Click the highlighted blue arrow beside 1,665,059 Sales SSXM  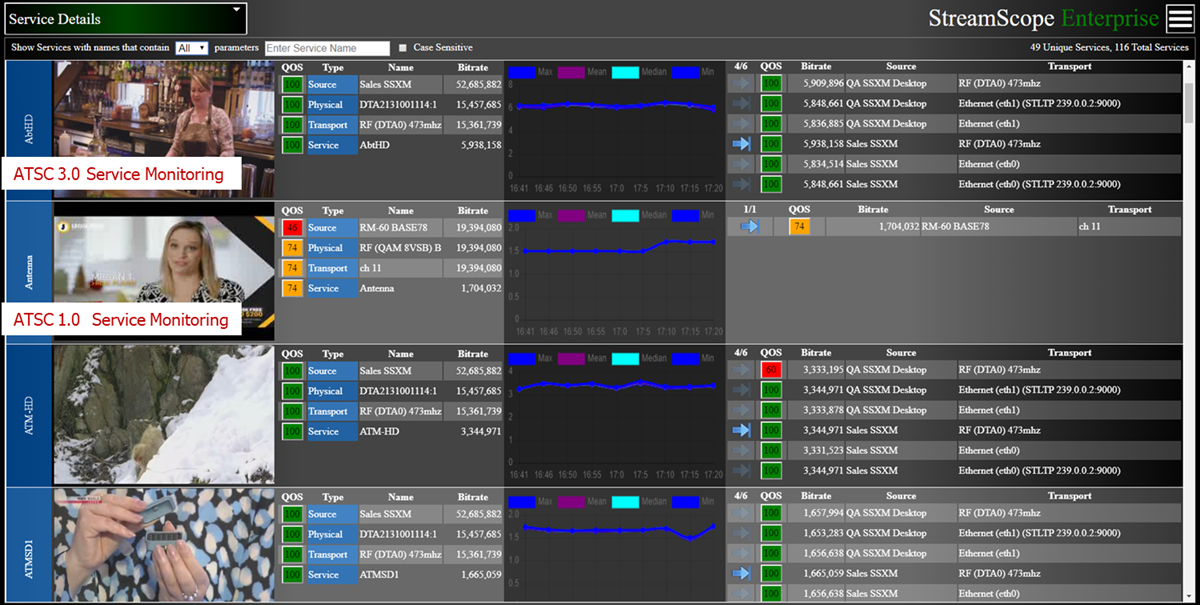point(741,573)
